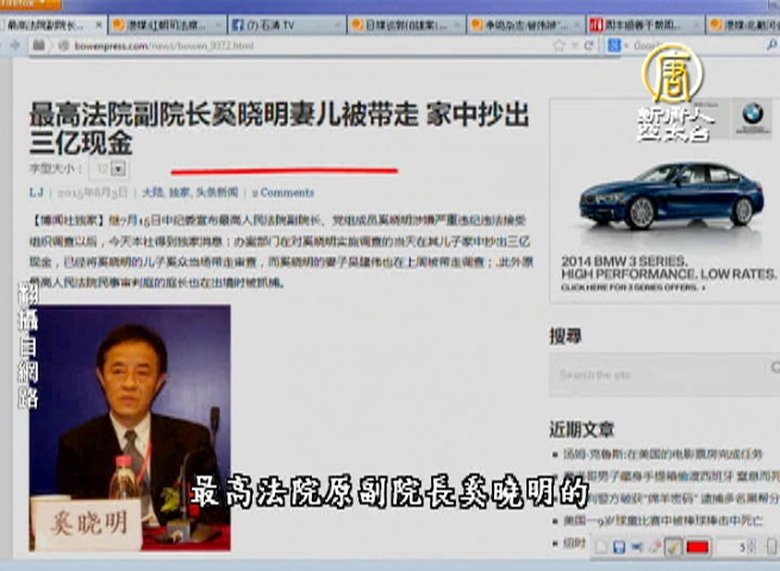Click the bowenpress.com address bar

click(300, 45)
